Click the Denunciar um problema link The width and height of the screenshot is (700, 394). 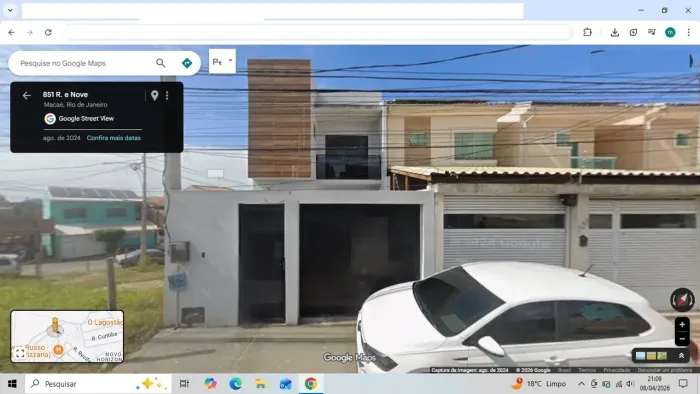click(x=665, y=370)
